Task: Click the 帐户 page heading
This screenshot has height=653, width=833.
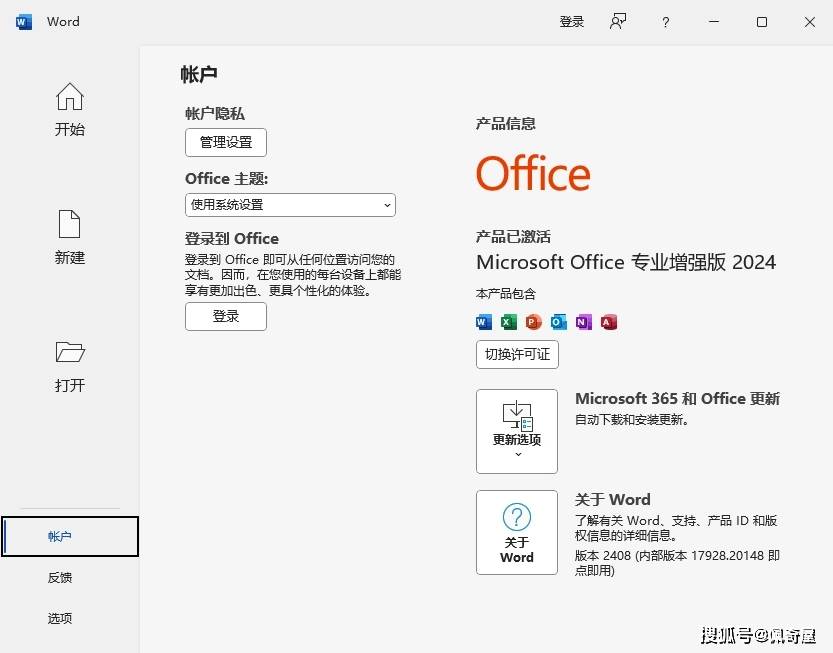Action: pyautogui.click(x=199, y=74)
